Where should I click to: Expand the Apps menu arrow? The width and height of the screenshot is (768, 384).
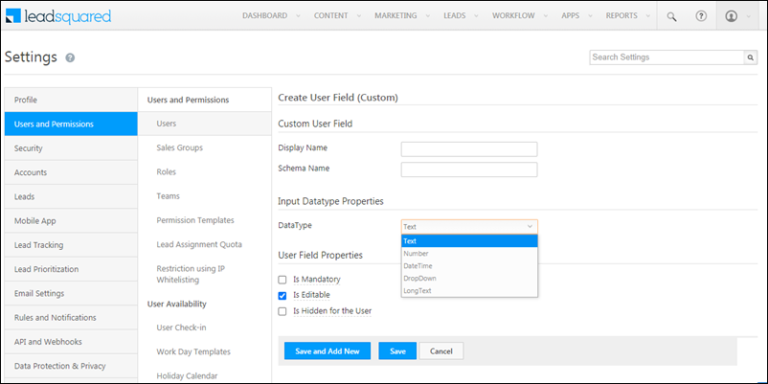point(590,16)
